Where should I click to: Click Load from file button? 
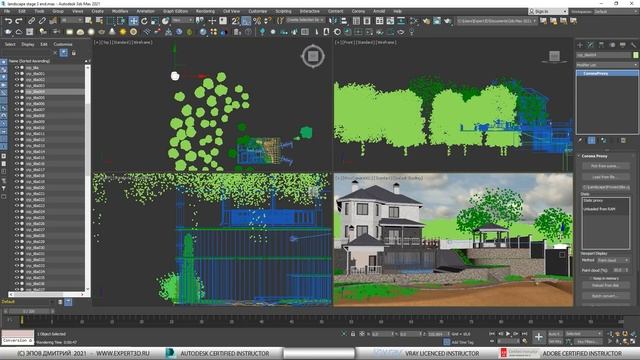click(605, 177)
